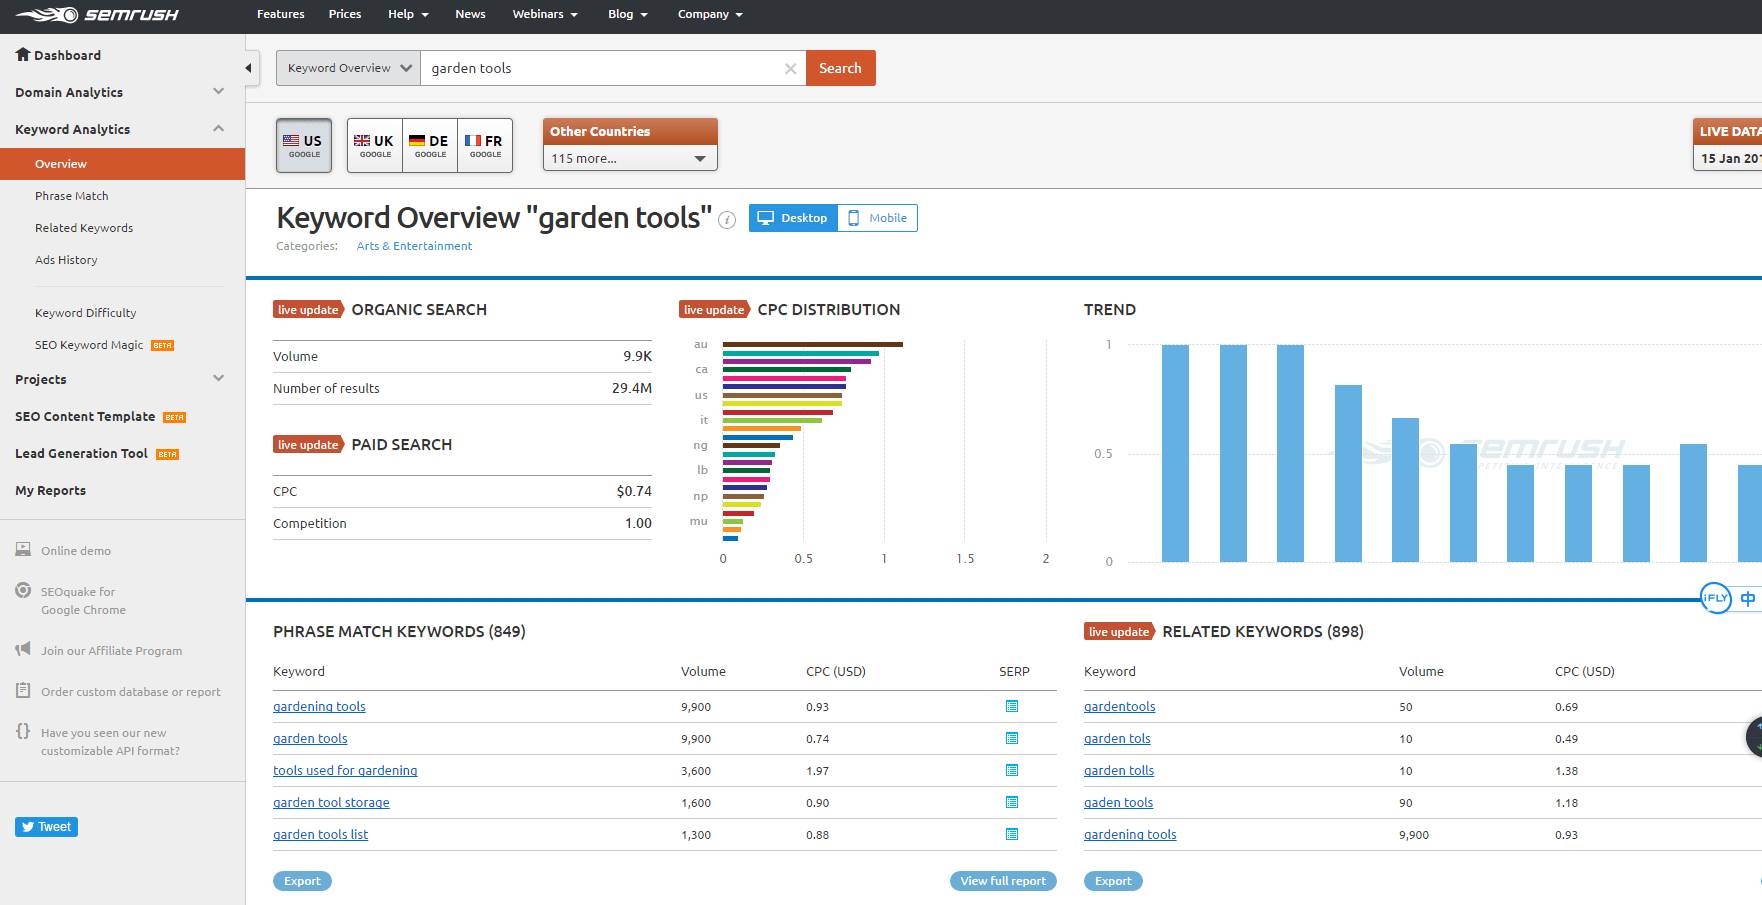Open News page
This screenshot has height=905, width=1762.
coord(470,14)
